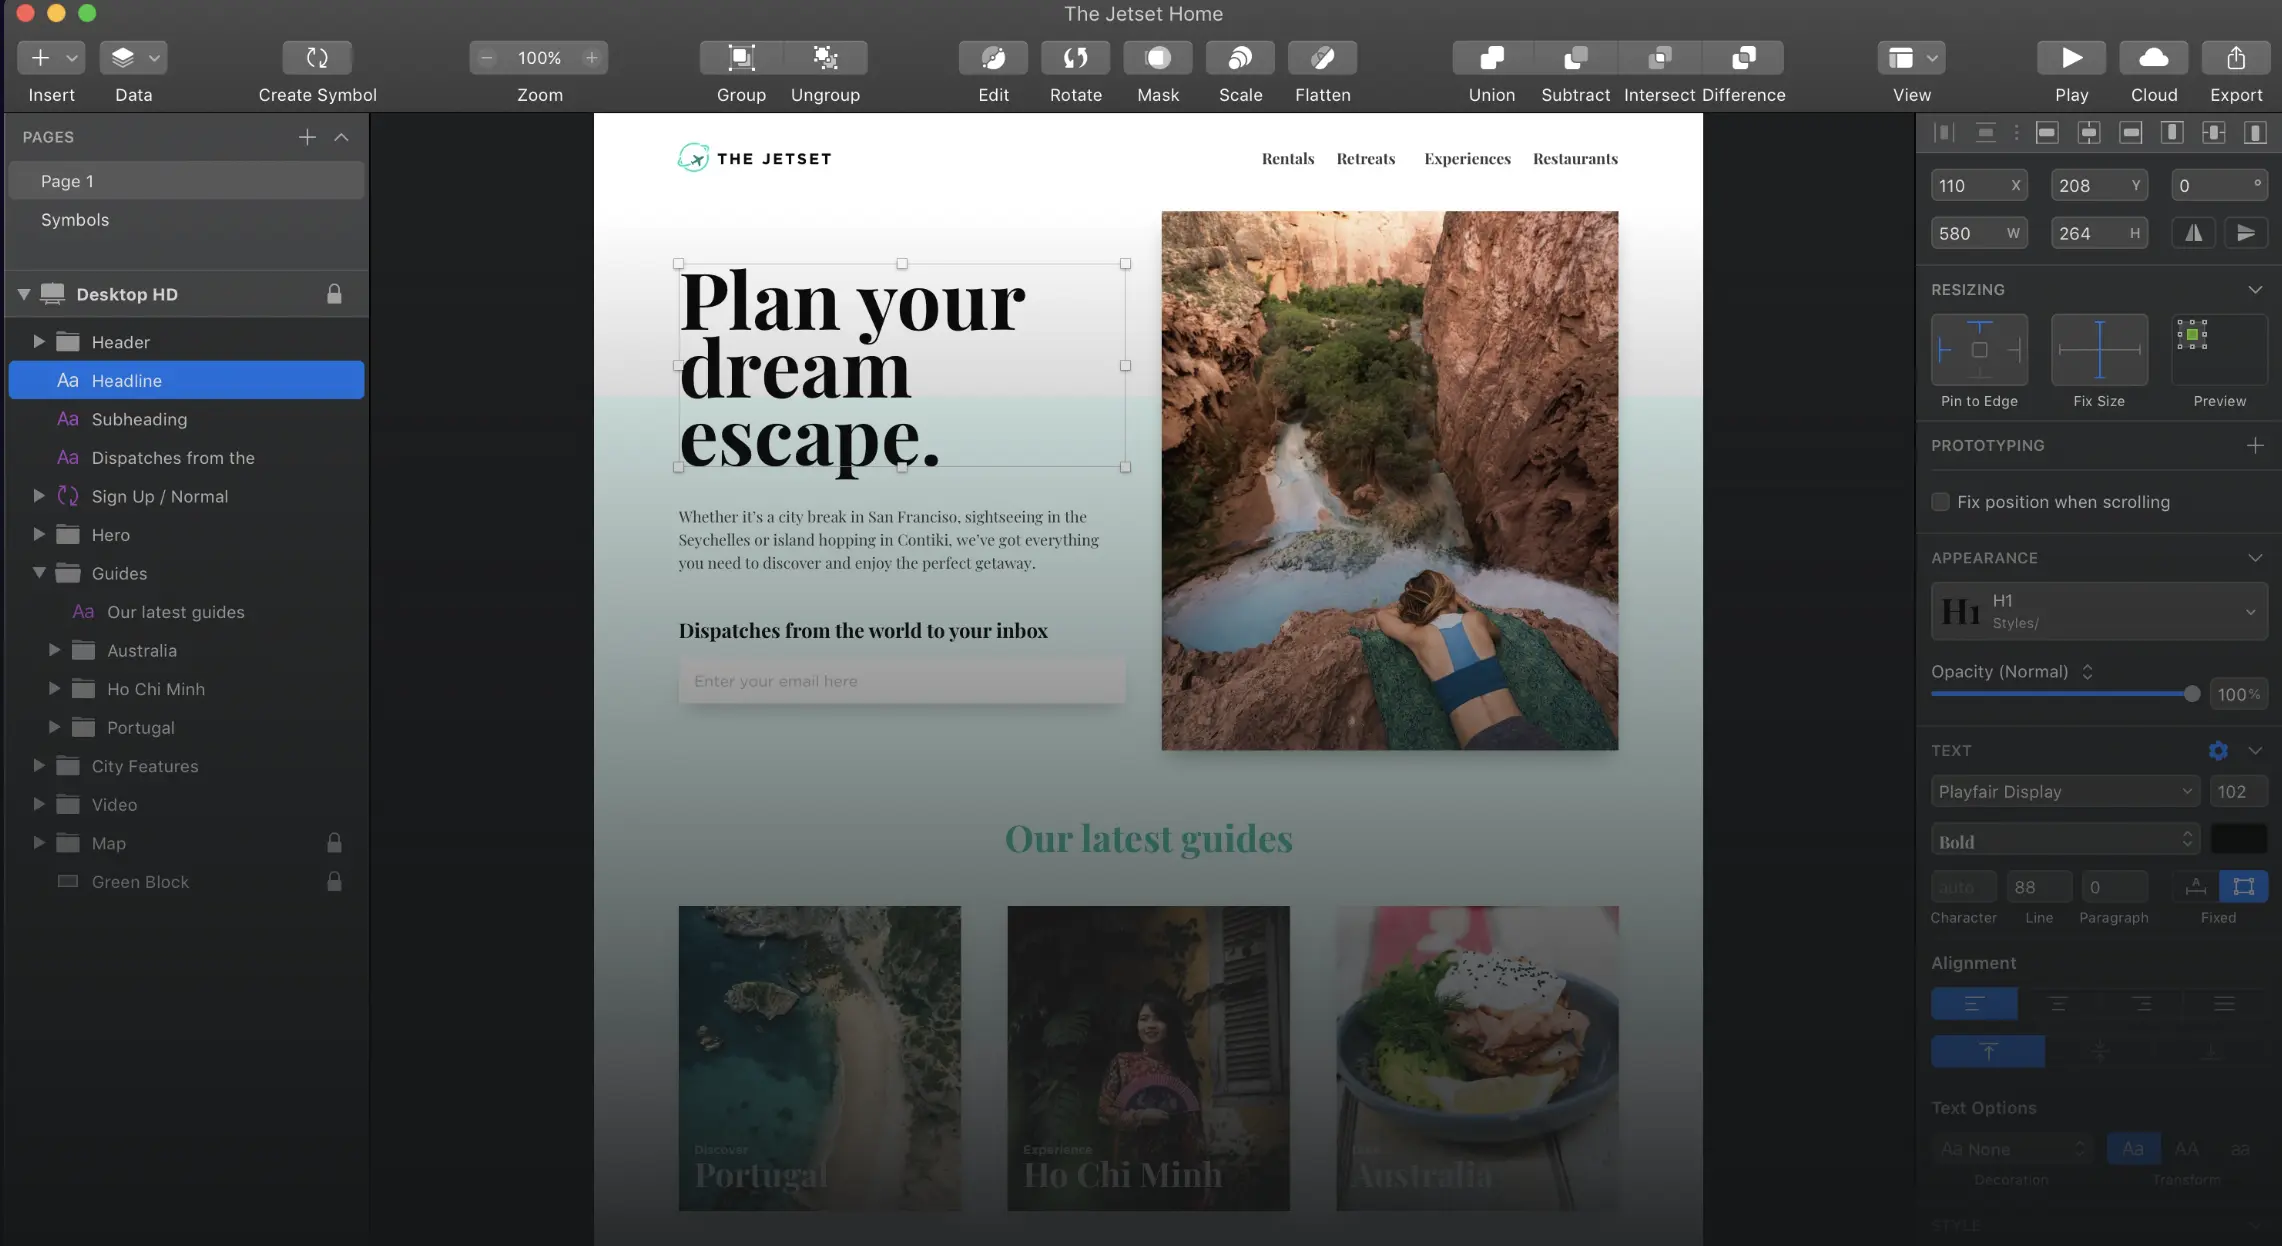Open the Playfair Display font dropdown
2282x1246 pixels.
(x=2064, y=791)
